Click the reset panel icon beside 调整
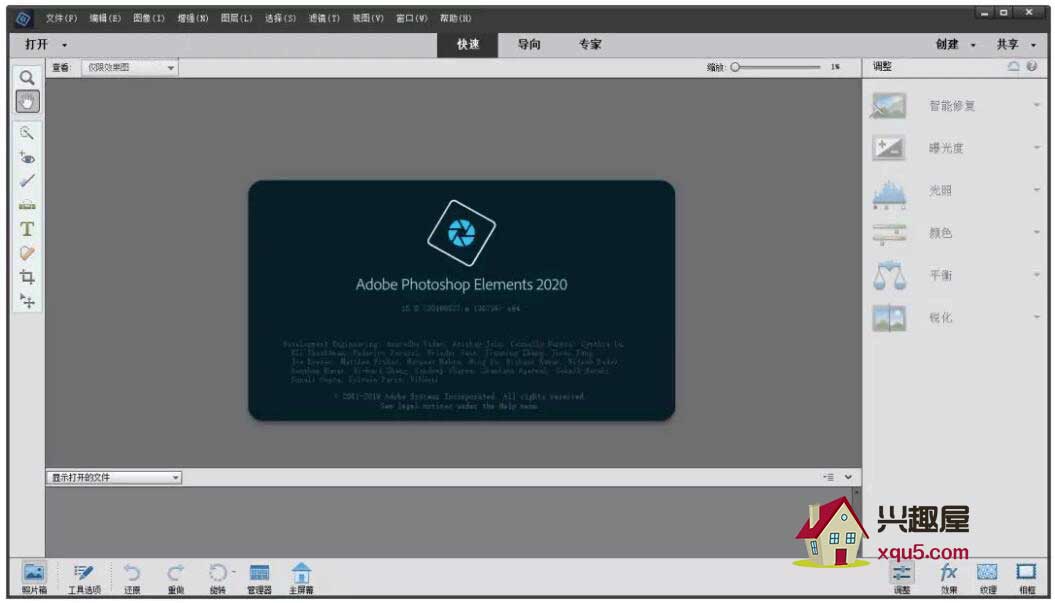 tap(1013, 66)
